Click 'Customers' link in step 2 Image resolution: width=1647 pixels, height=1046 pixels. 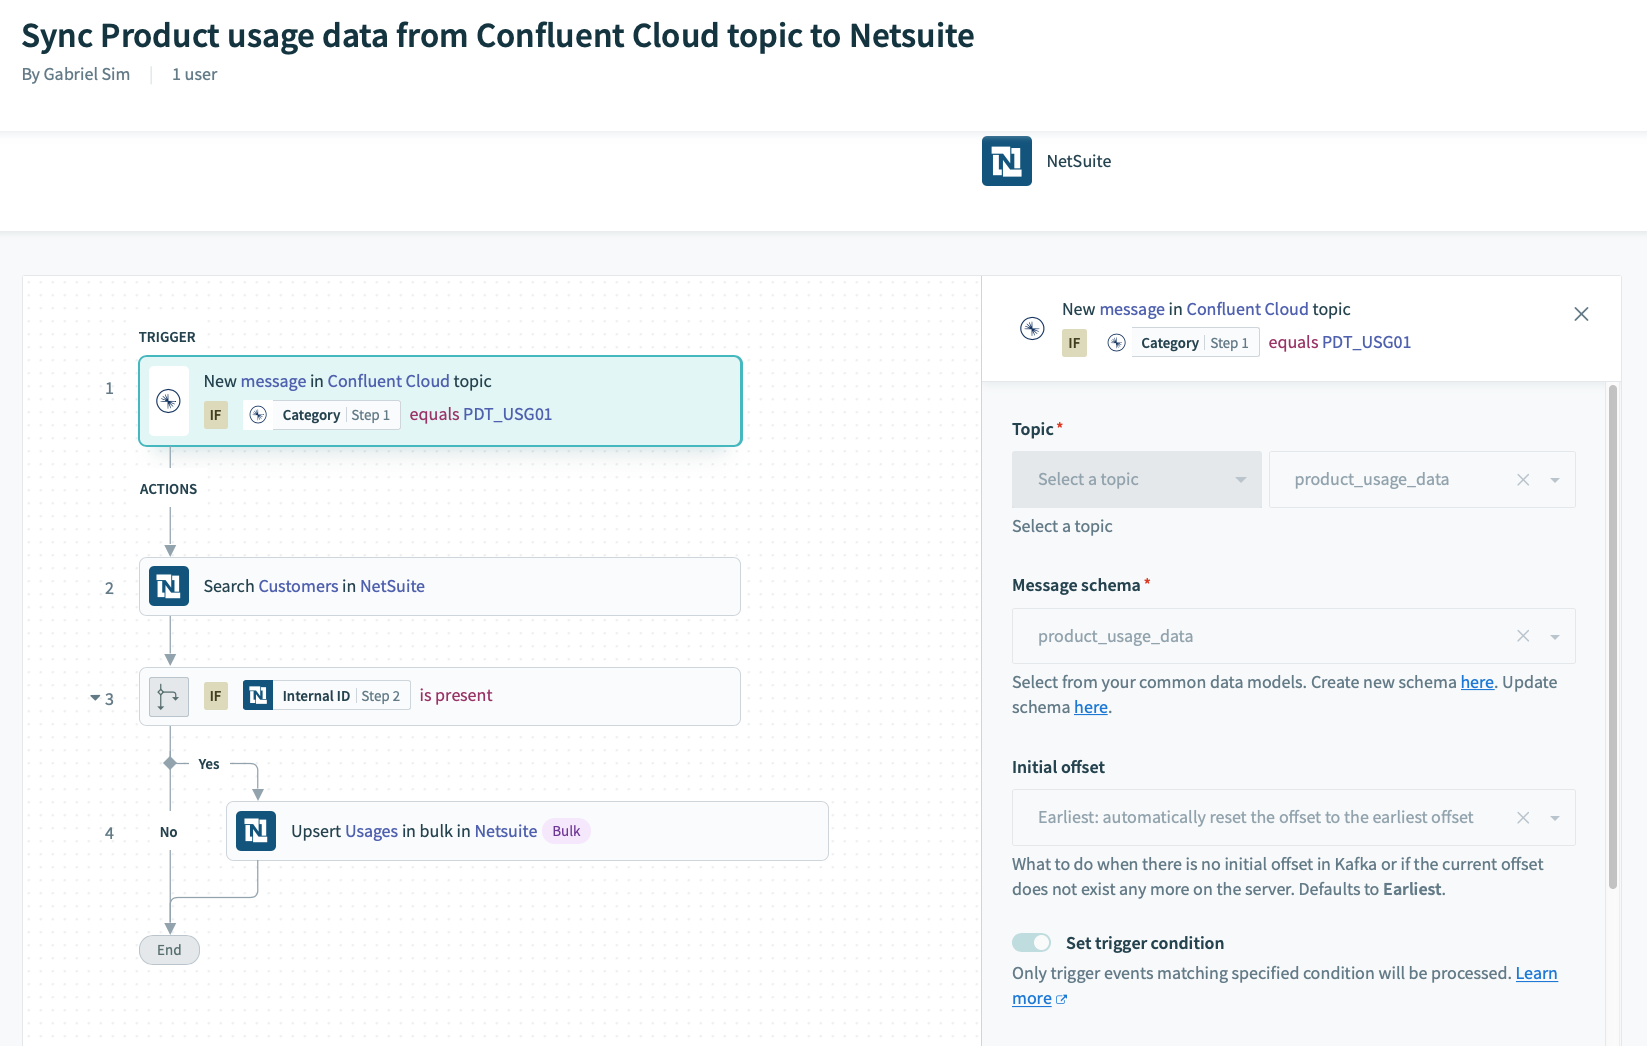[299, 586]
